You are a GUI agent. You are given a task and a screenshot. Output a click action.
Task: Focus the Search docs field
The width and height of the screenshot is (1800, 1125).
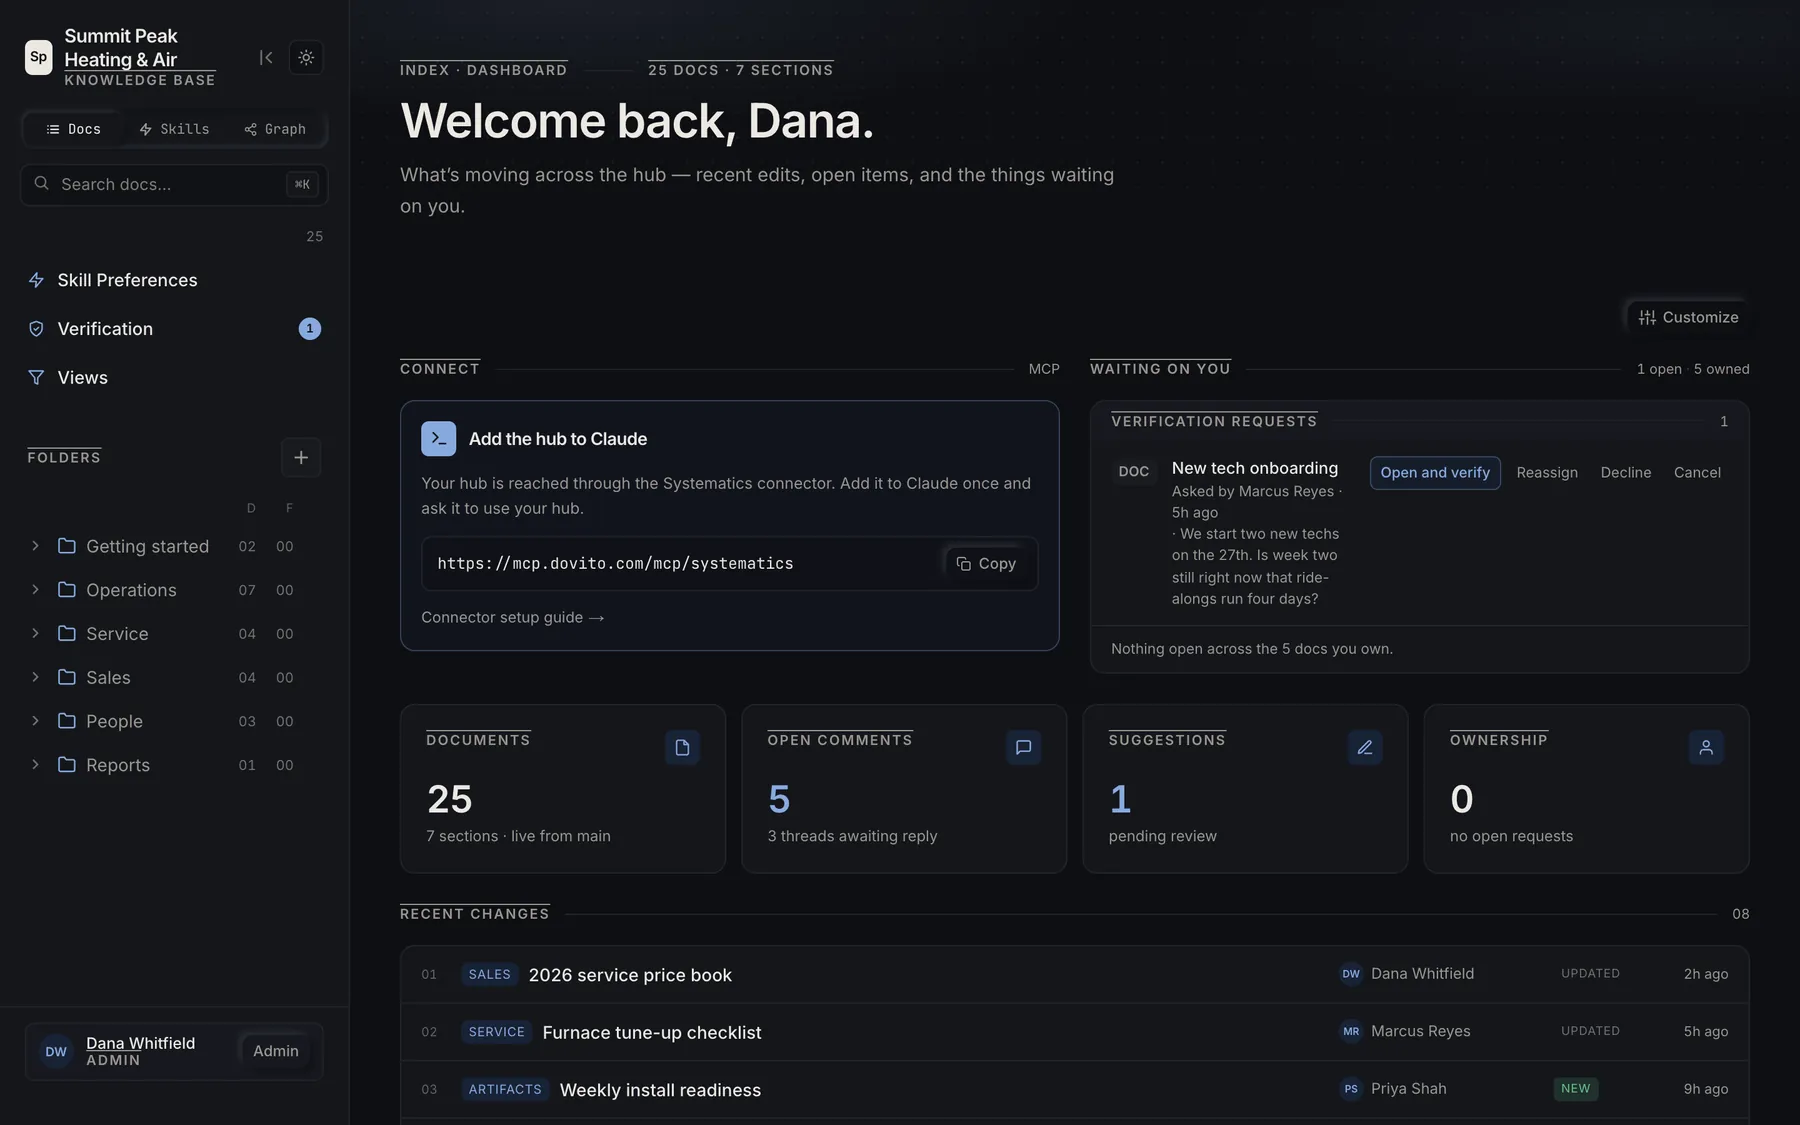[x=174, y=184]
